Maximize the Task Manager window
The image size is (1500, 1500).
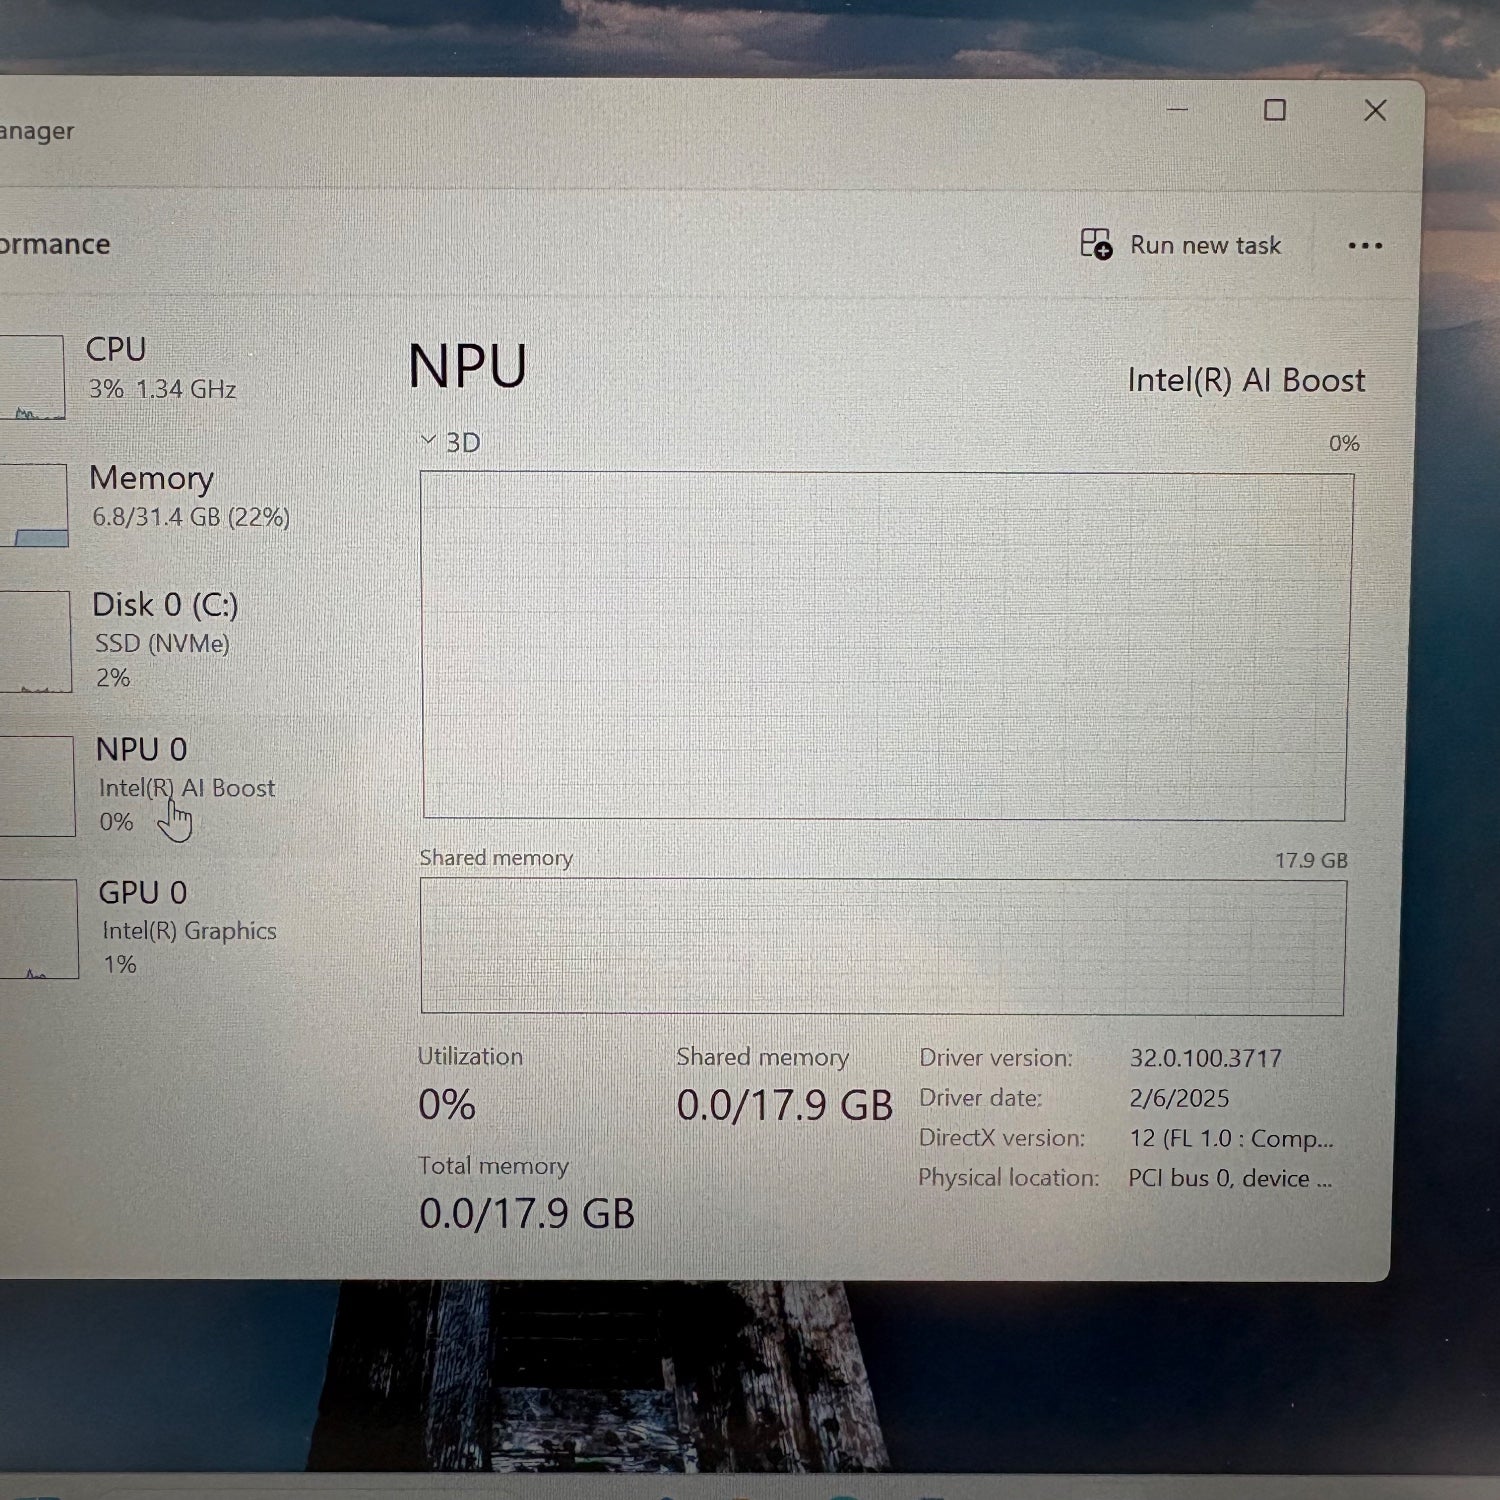(x=1274, y=110)
